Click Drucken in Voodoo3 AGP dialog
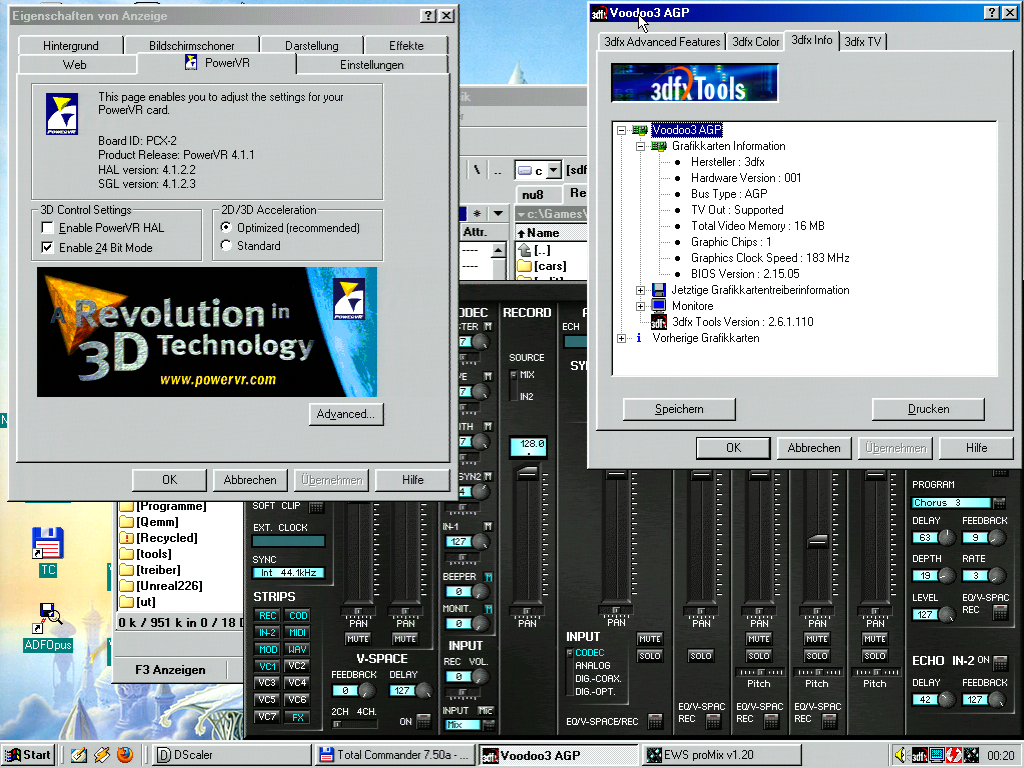Image resolution: width=1024 pixels, height=768 pixels. pyautogui.click(x=928, y=409)
